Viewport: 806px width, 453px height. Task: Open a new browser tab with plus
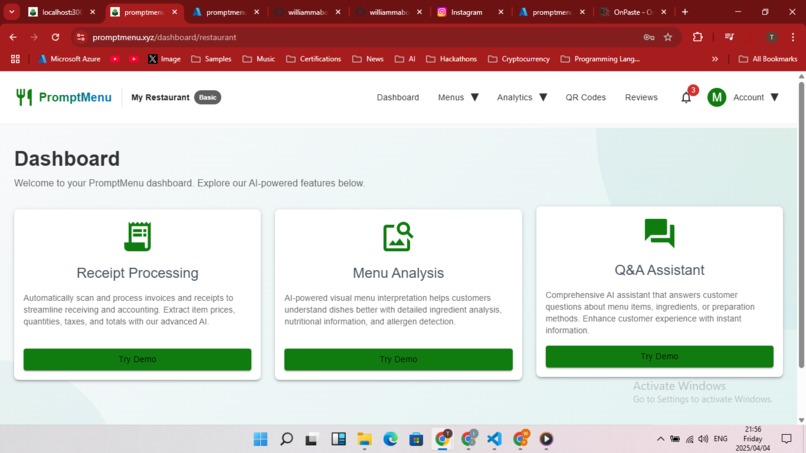point(685,12)
